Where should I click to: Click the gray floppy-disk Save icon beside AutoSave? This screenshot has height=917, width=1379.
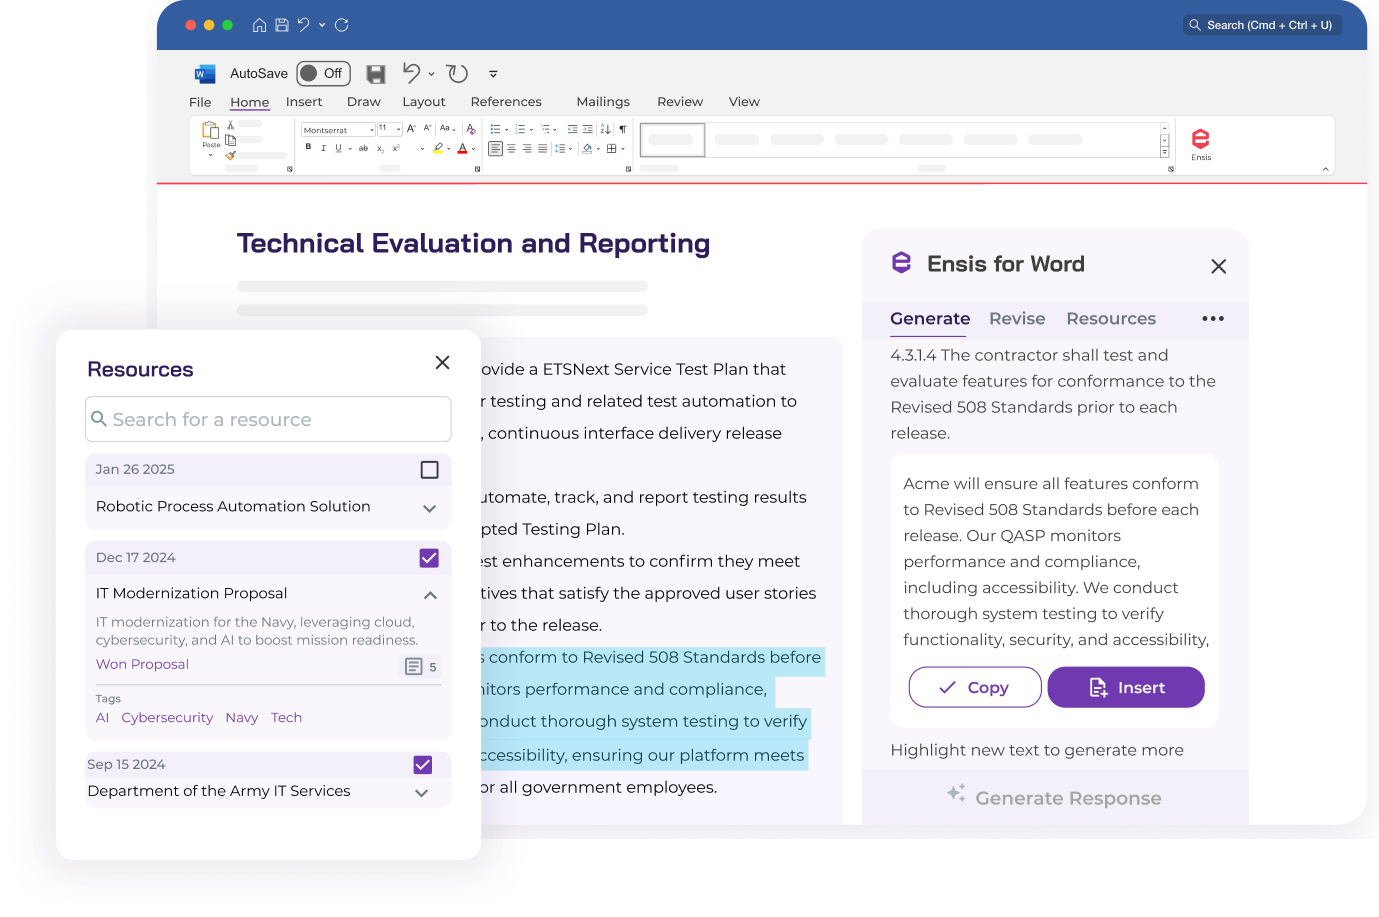click(376, 74)
